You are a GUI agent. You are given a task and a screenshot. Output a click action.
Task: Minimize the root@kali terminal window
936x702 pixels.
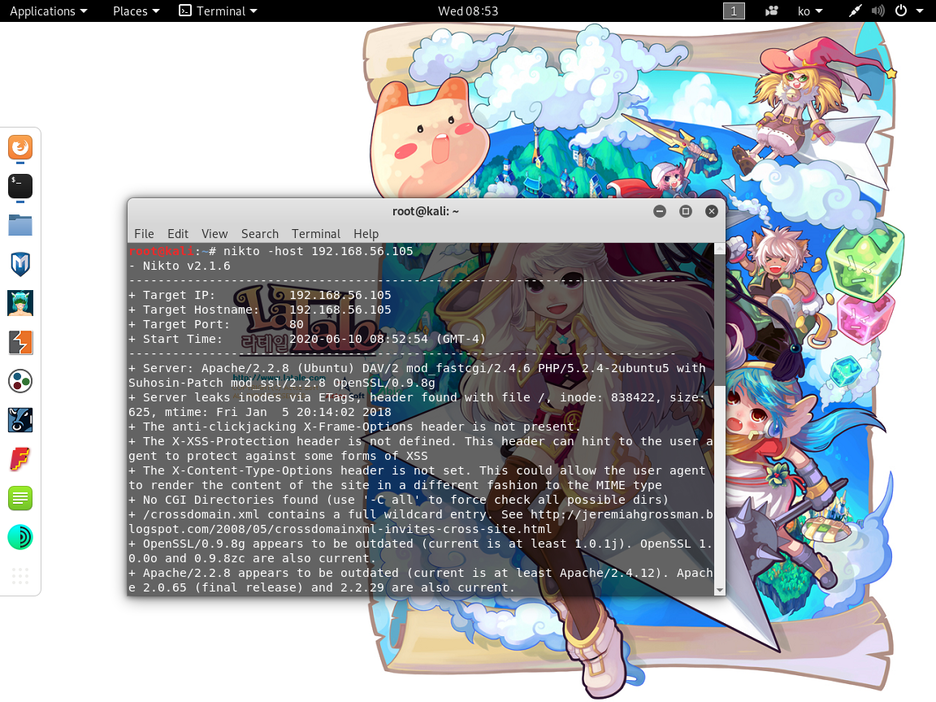[x=660, y=211]
